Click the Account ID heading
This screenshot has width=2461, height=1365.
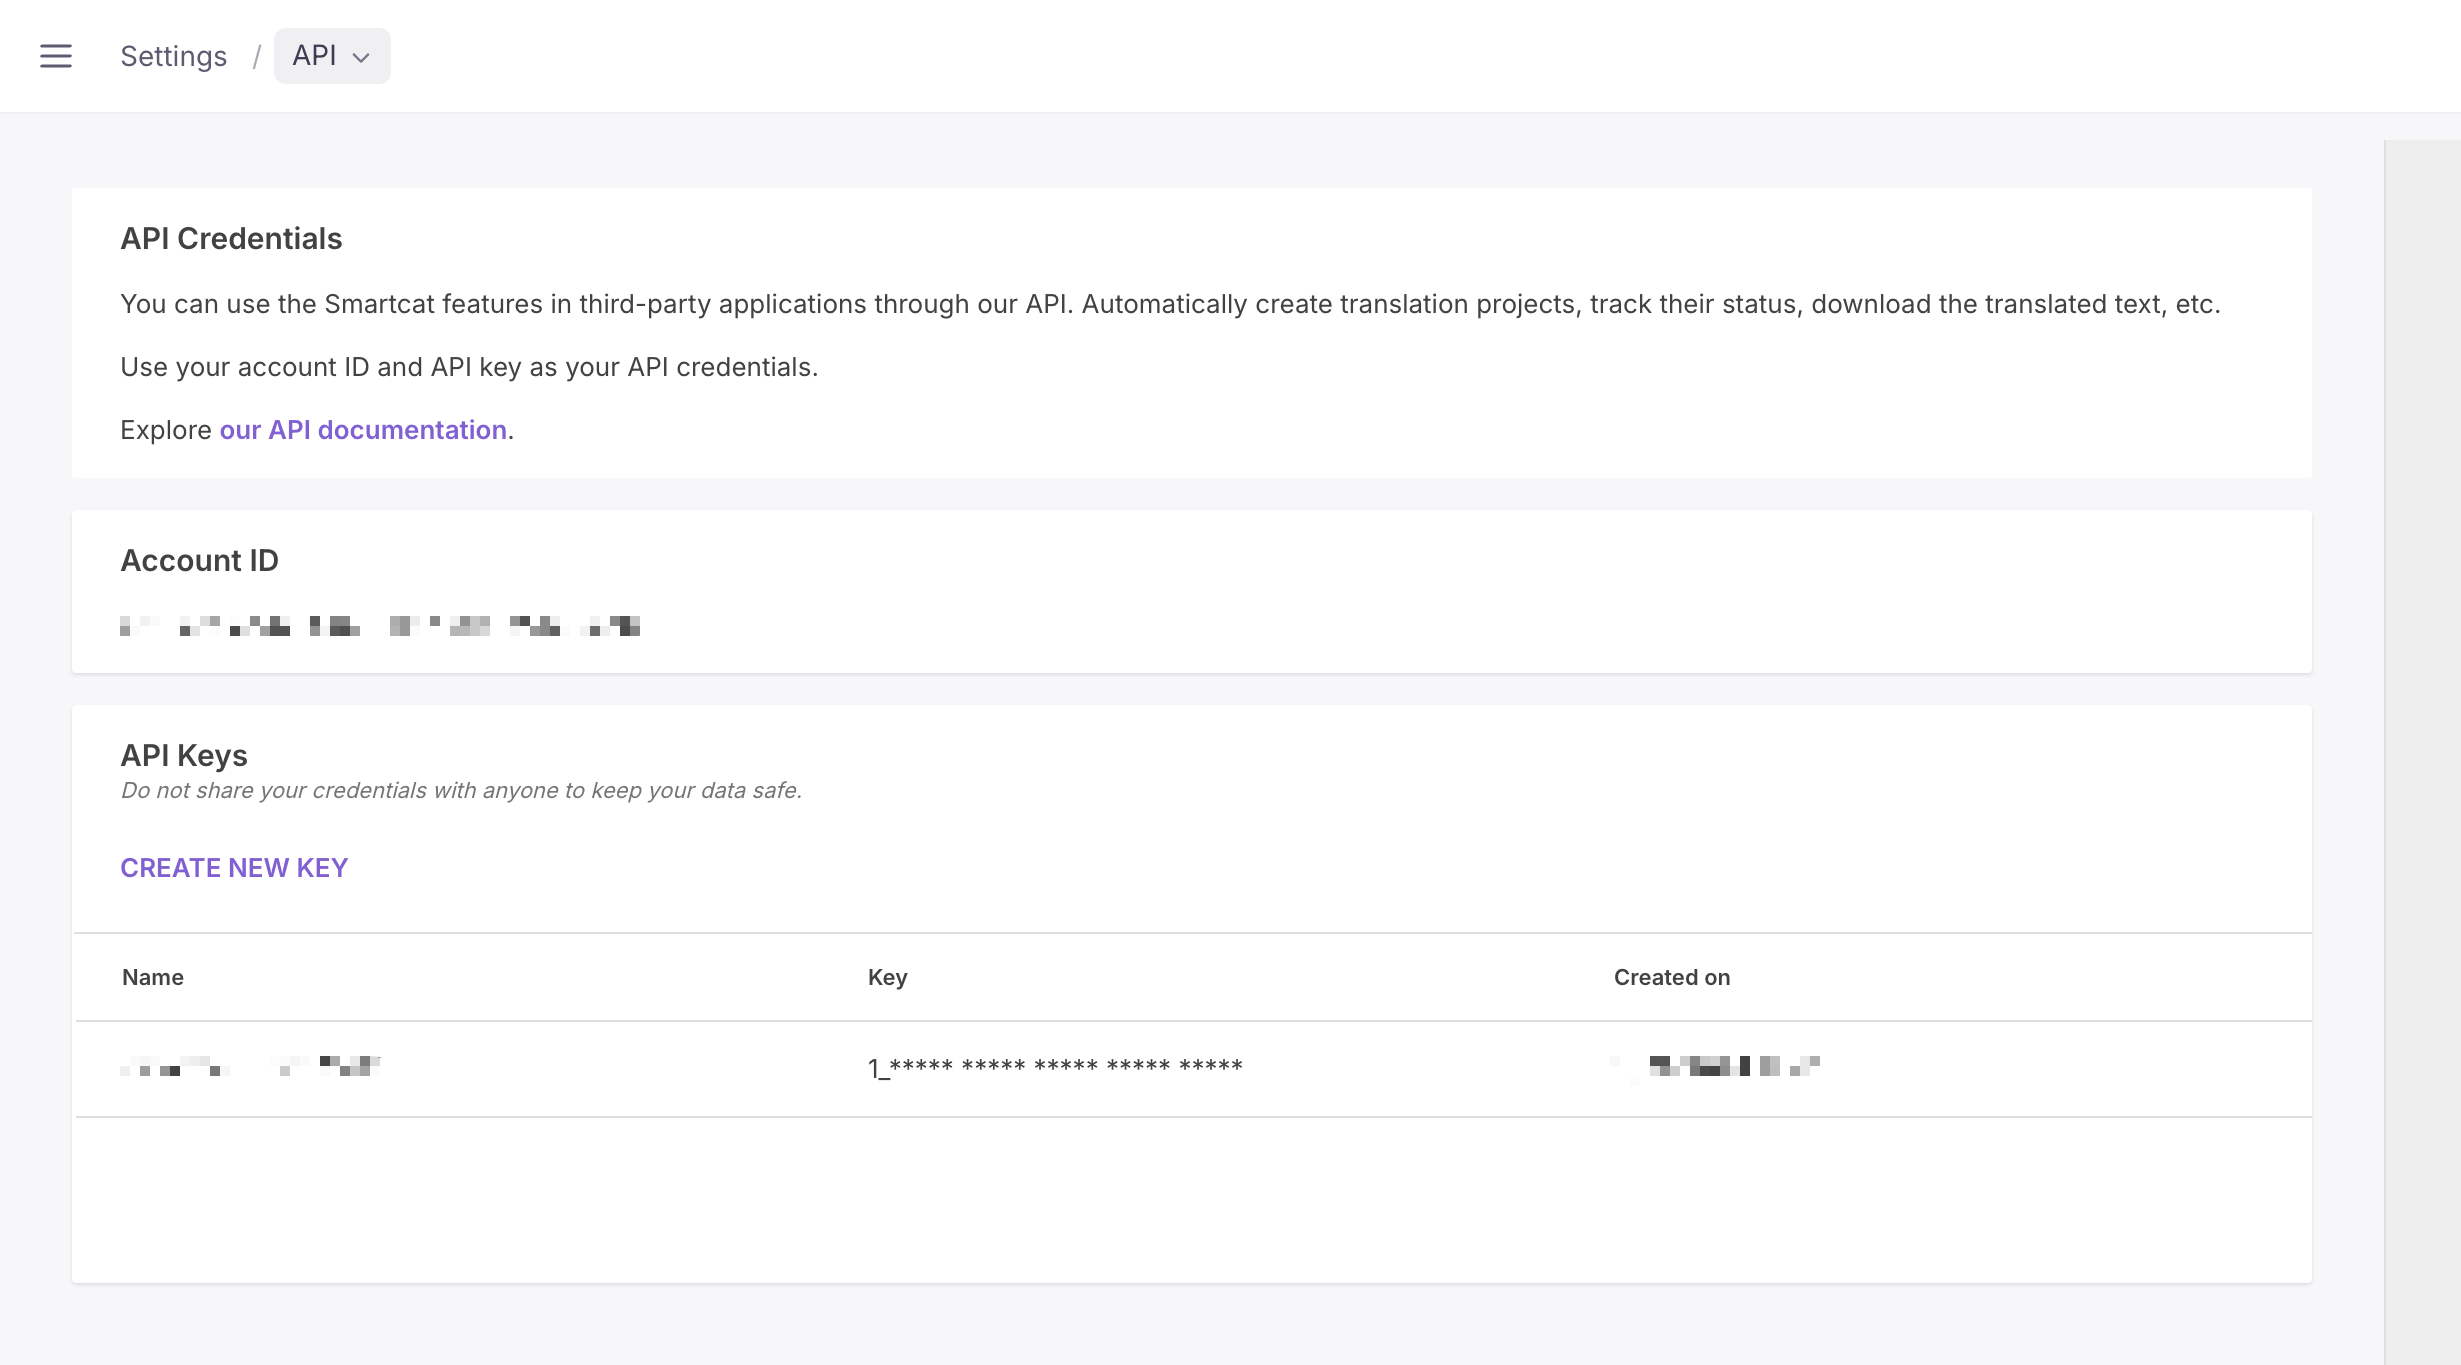(200, 561)
